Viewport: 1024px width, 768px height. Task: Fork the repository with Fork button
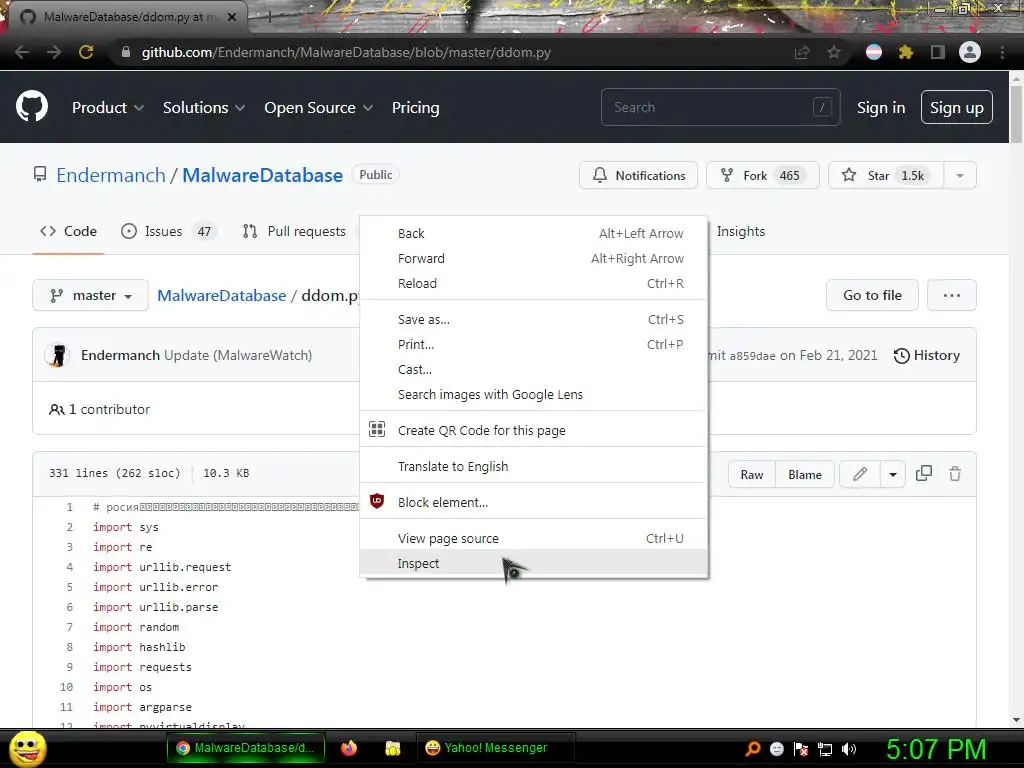pyautogui.click(x=762, y=175)
